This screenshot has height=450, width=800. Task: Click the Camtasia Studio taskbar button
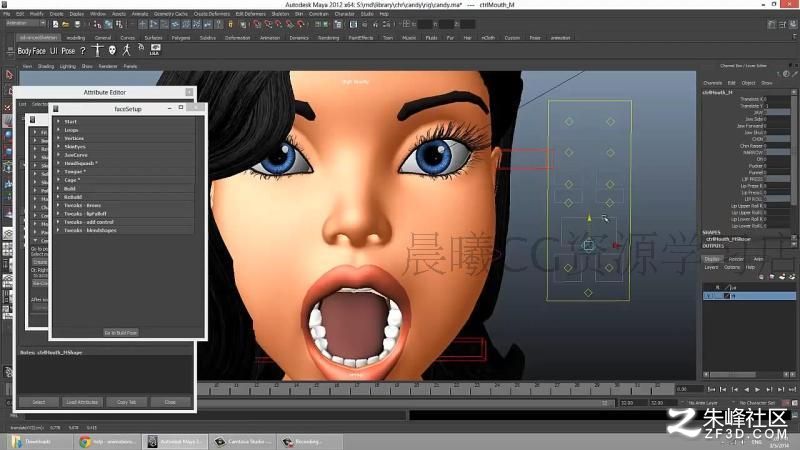(243, 442)
